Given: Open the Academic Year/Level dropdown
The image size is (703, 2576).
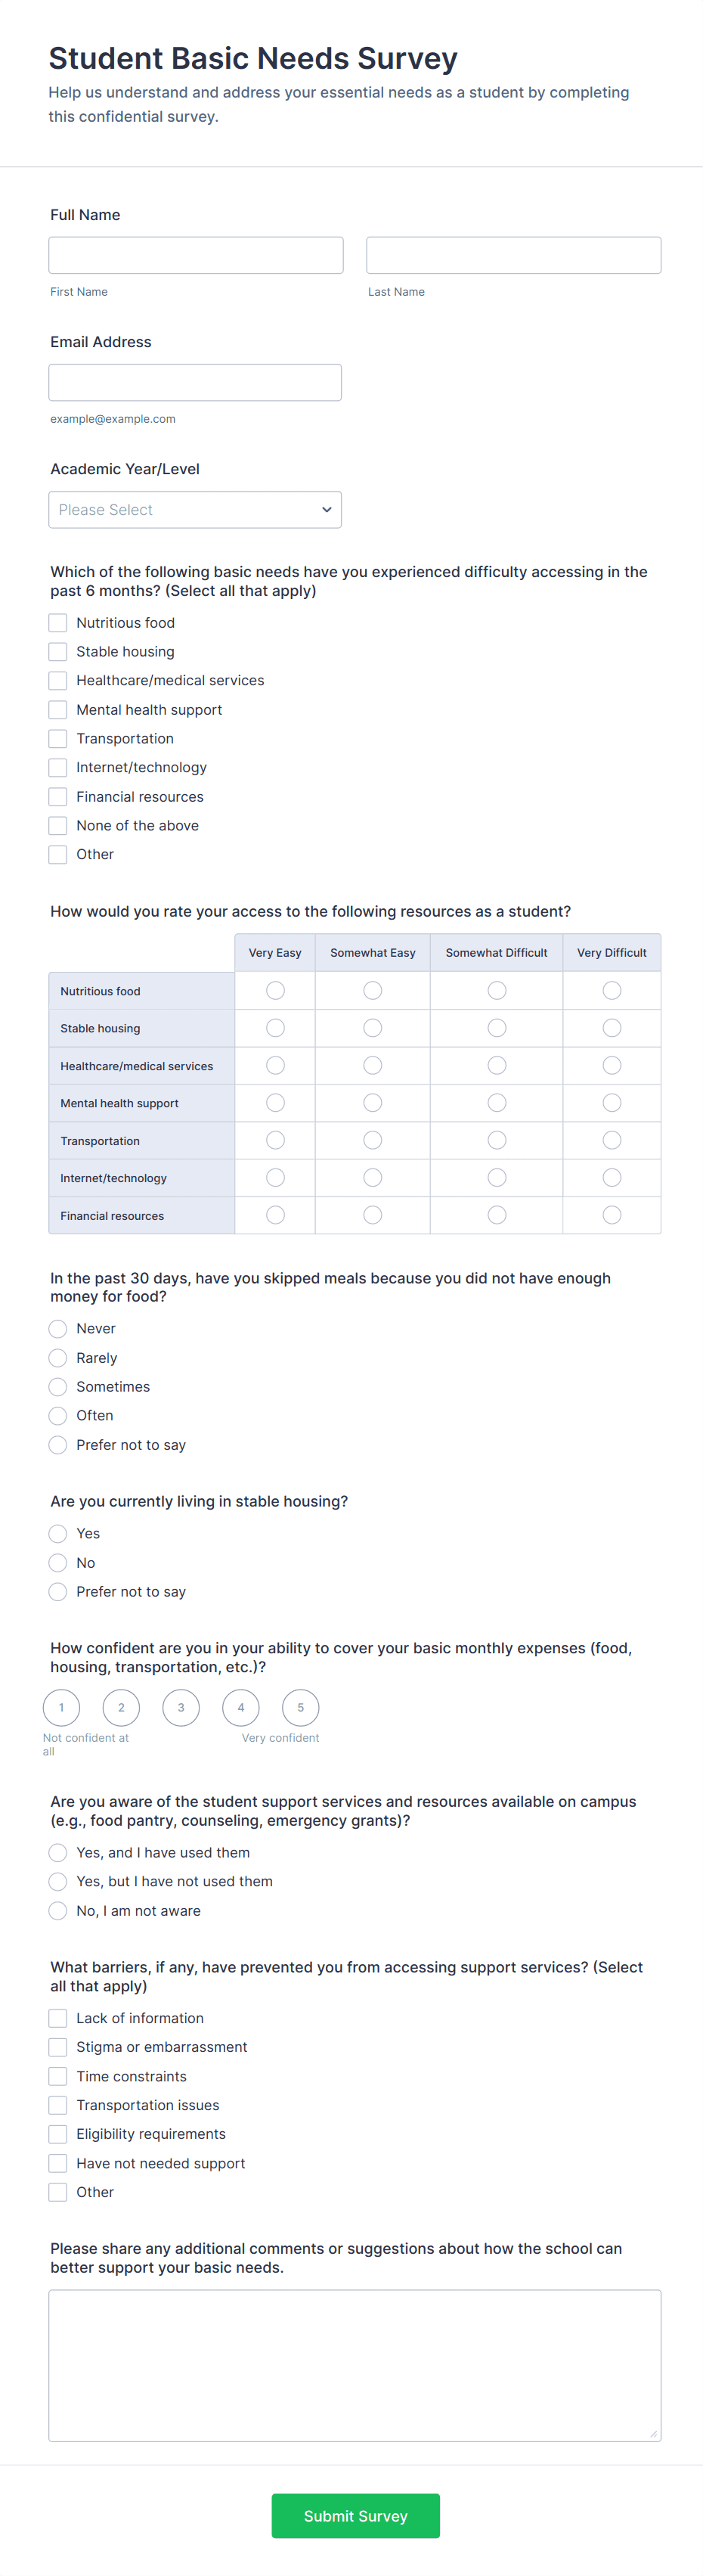Looking at the screenshot, I should (x=194, y=509).
